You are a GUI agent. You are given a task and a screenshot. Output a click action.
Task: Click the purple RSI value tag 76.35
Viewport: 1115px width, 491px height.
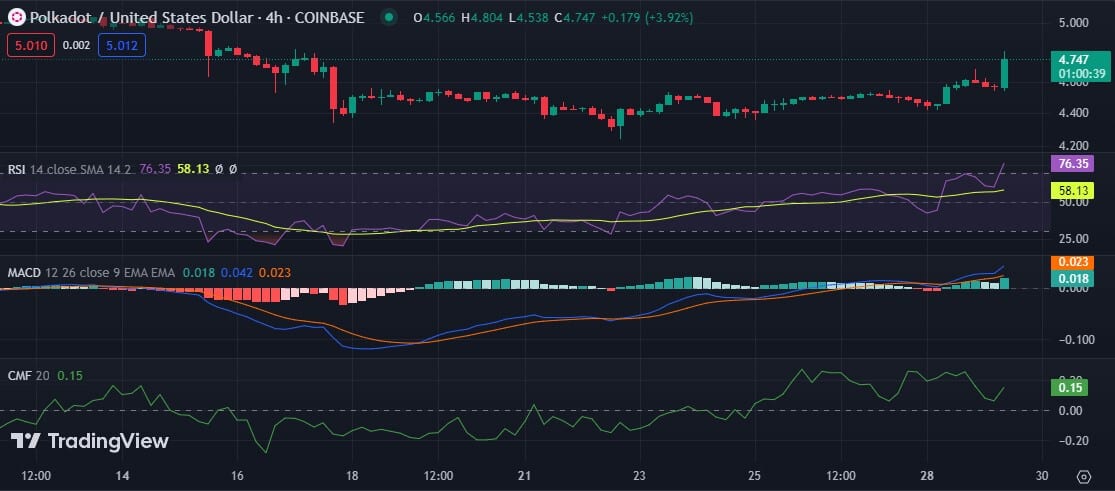pyautogui.click(x=1072, y=163)
